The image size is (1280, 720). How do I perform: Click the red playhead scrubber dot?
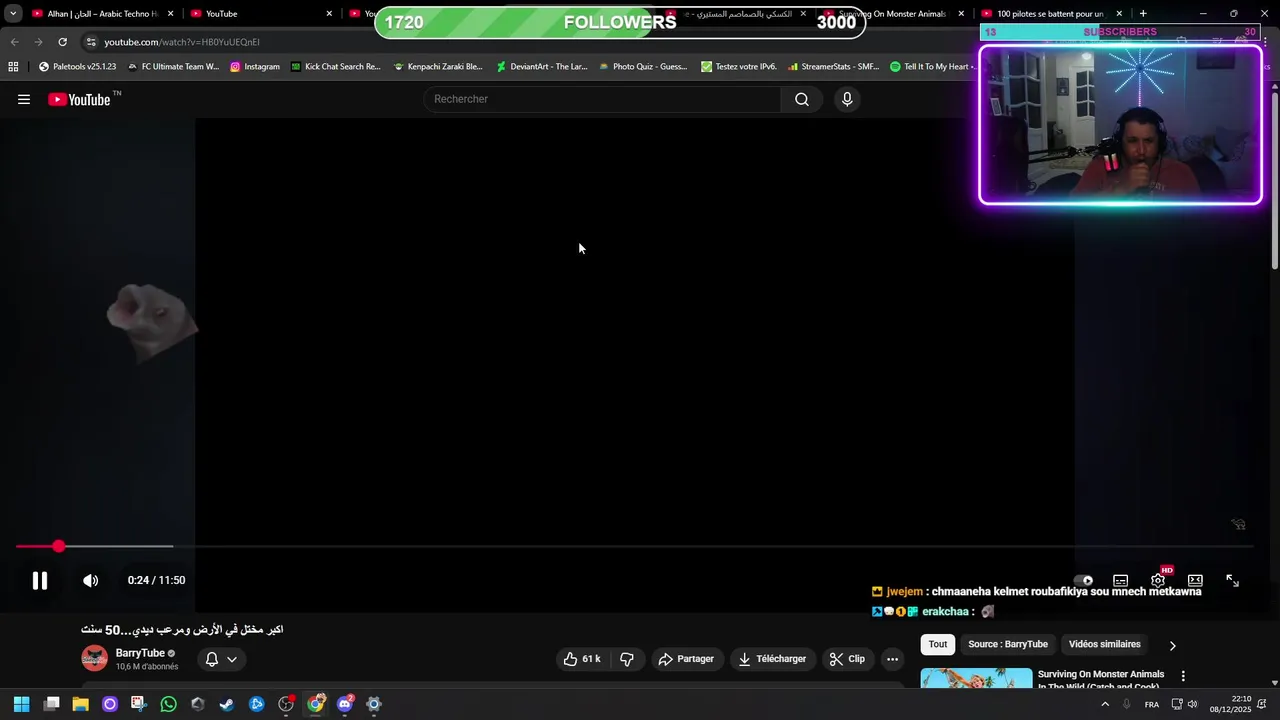tap(59, 546)
